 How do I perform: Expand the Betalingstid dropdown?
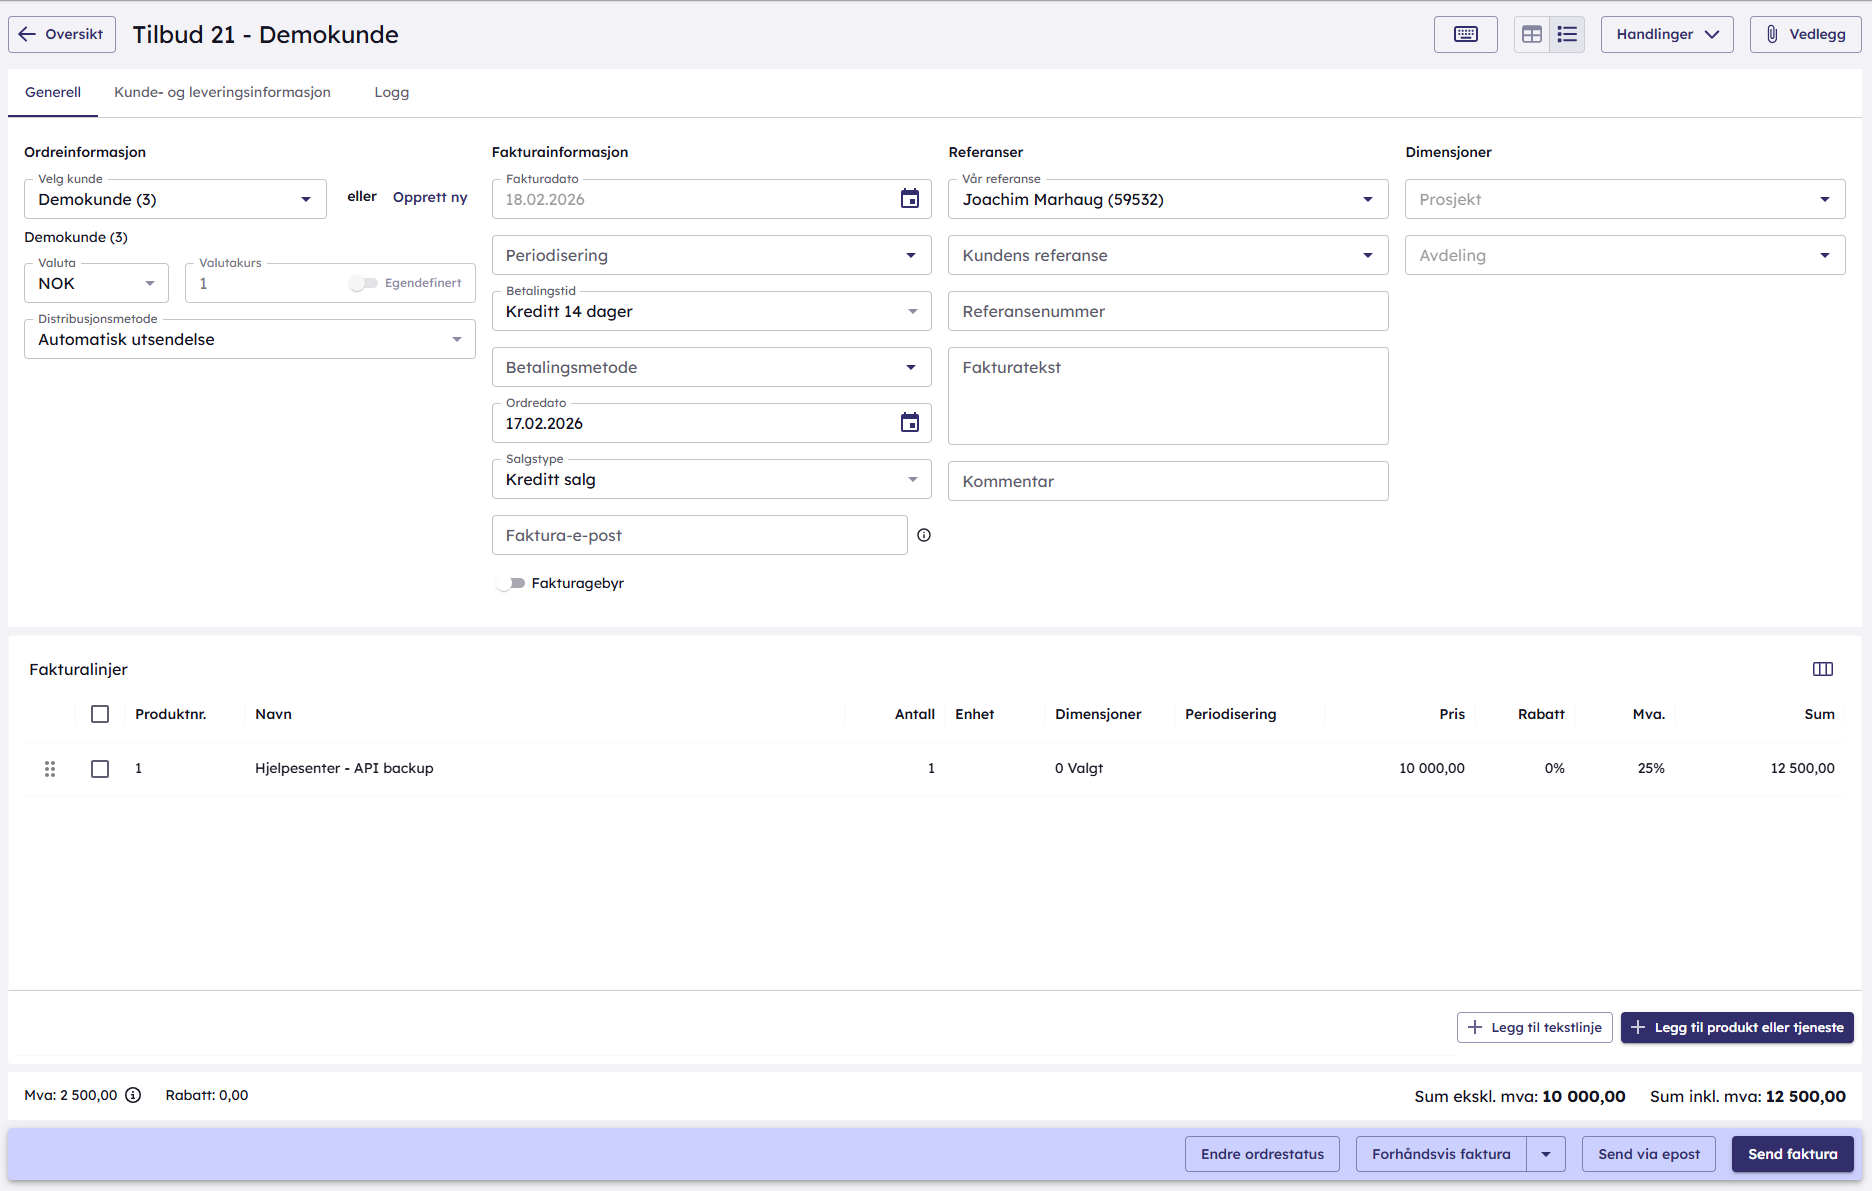[x=711, y=311]
